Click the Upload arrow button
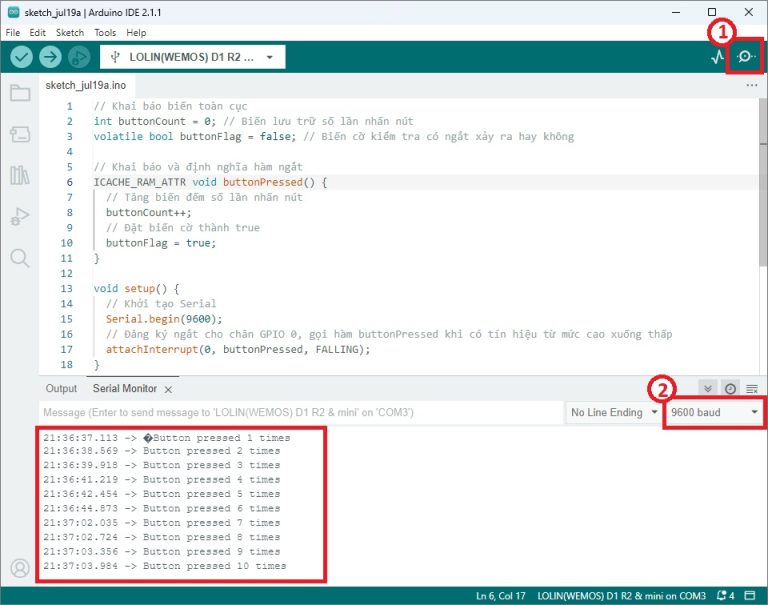768x605 pixels. click(50, 57)
